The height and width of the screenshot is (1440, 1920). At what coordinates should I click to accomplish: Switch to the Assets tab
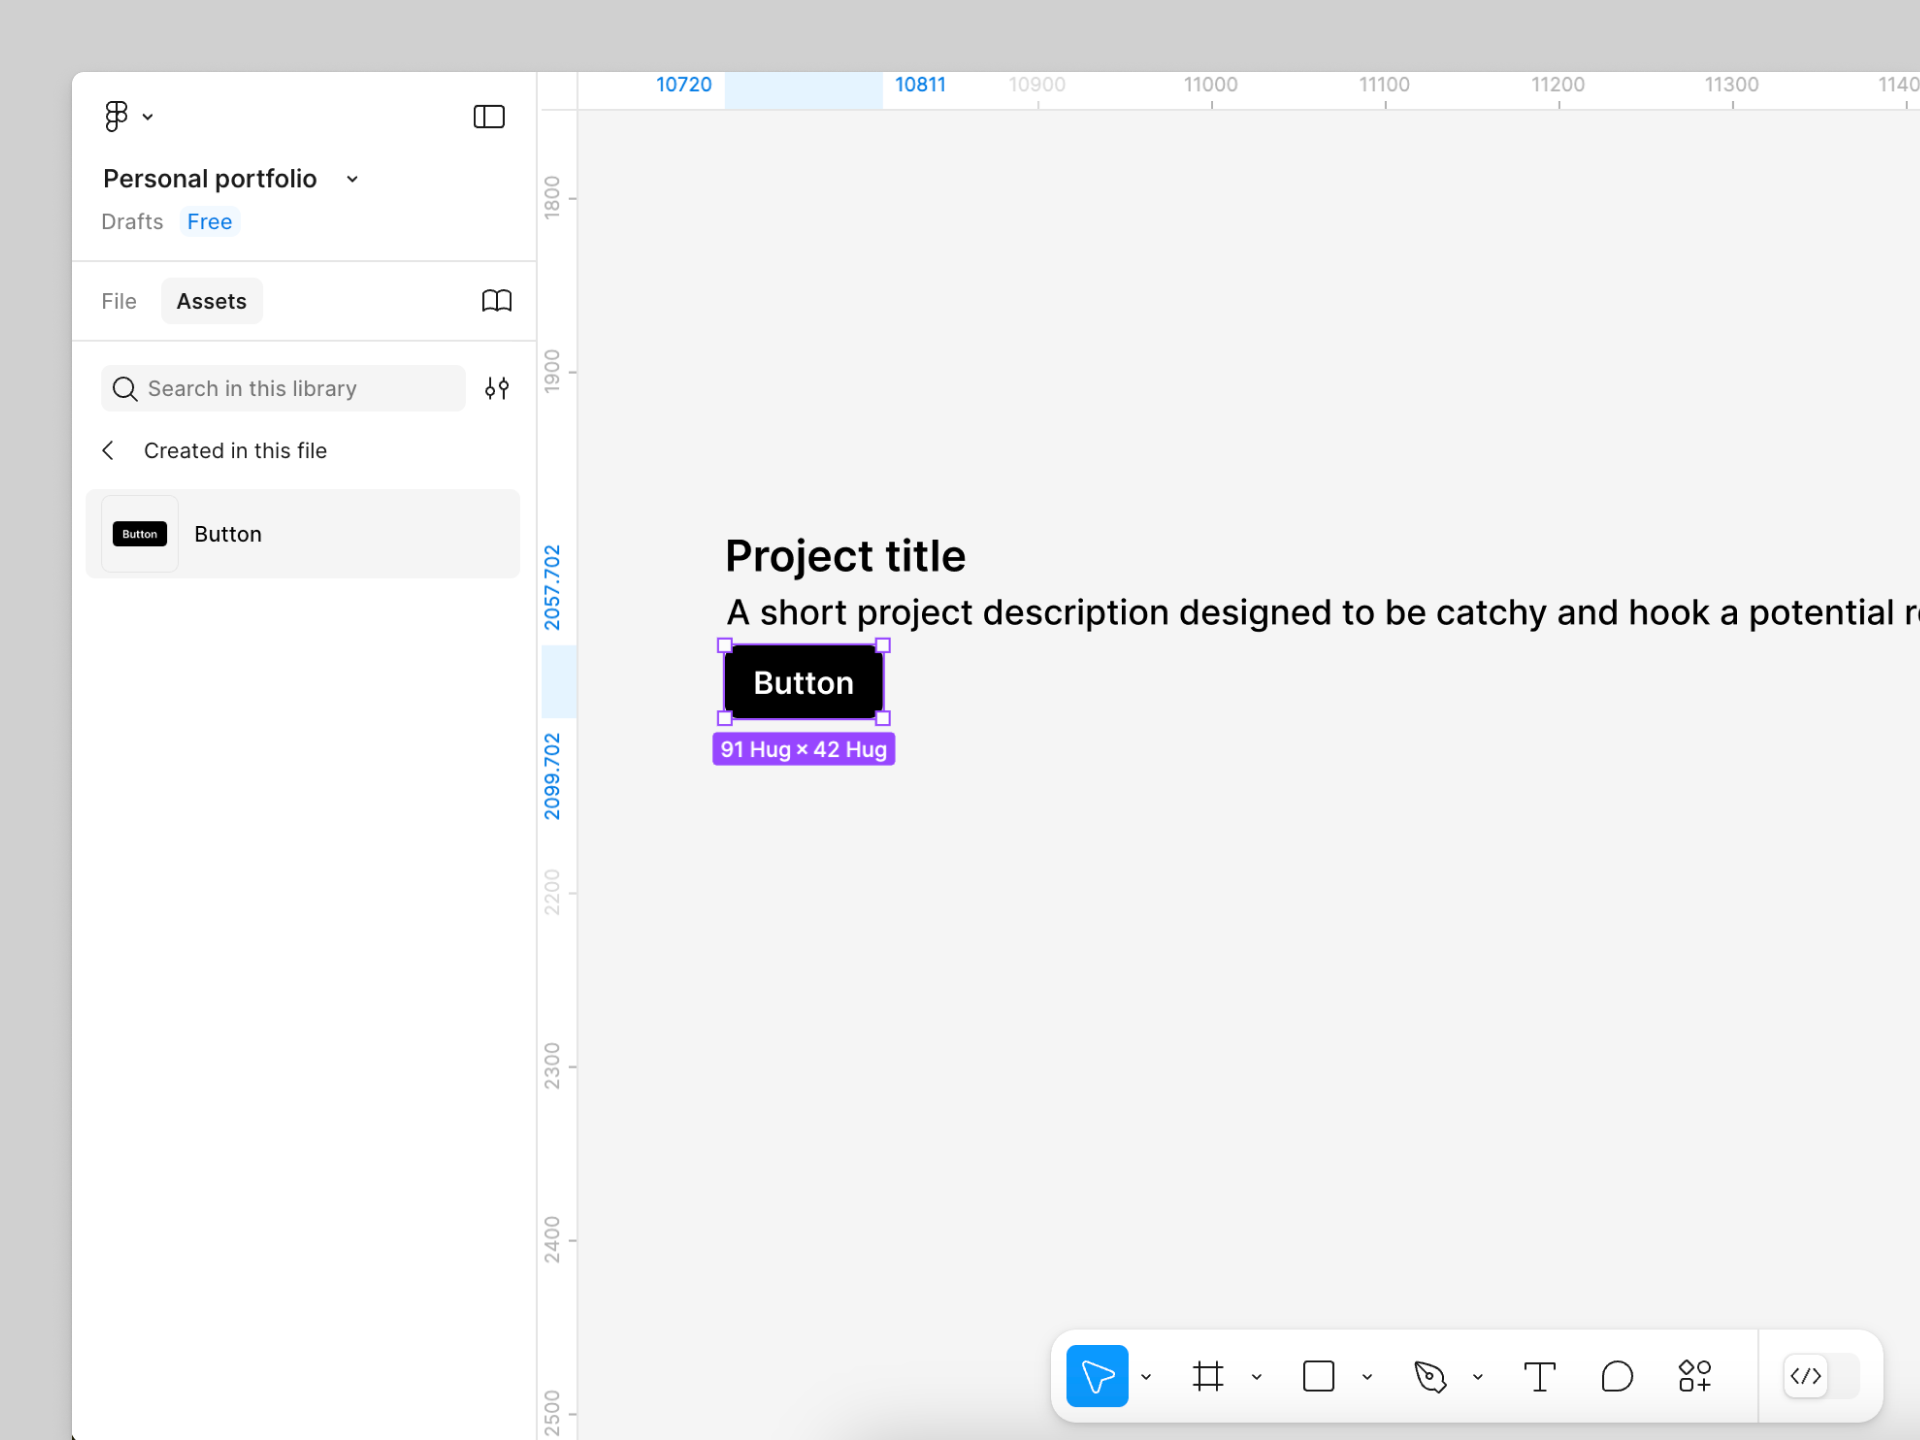coord(211,301)
